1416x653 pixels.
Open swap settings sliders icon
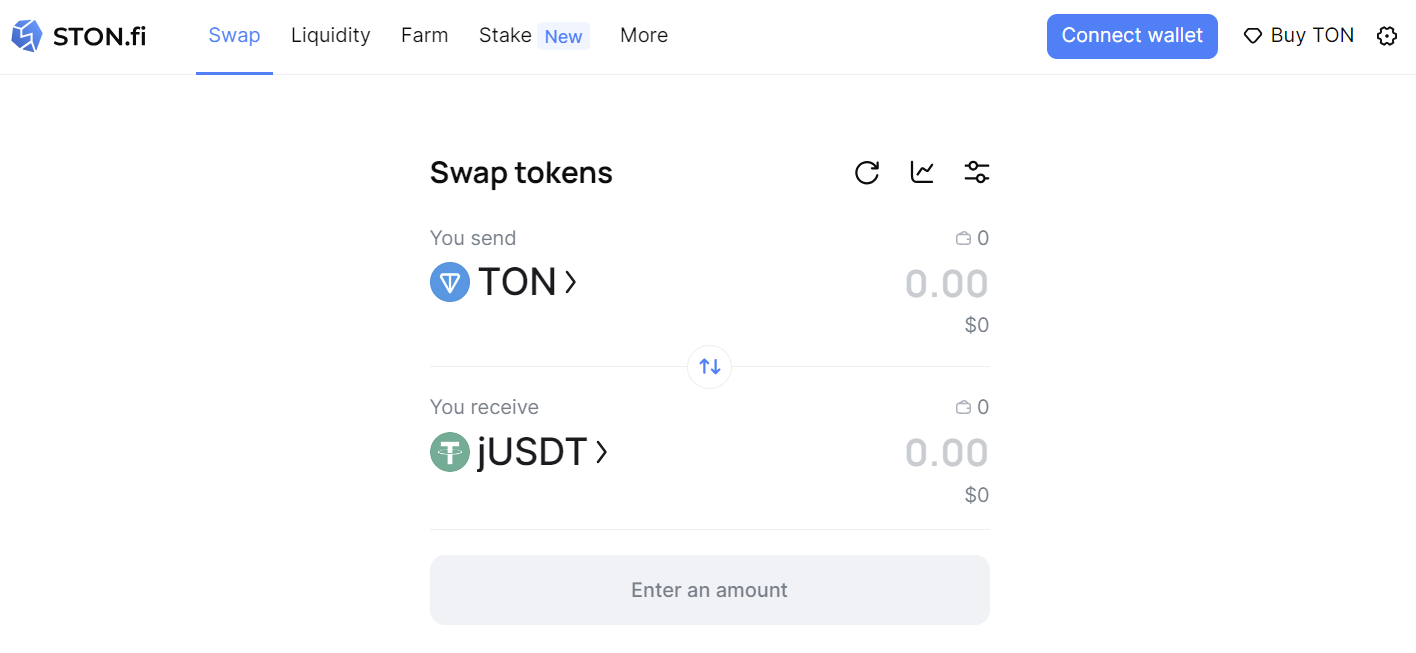(x=976, y=173)
